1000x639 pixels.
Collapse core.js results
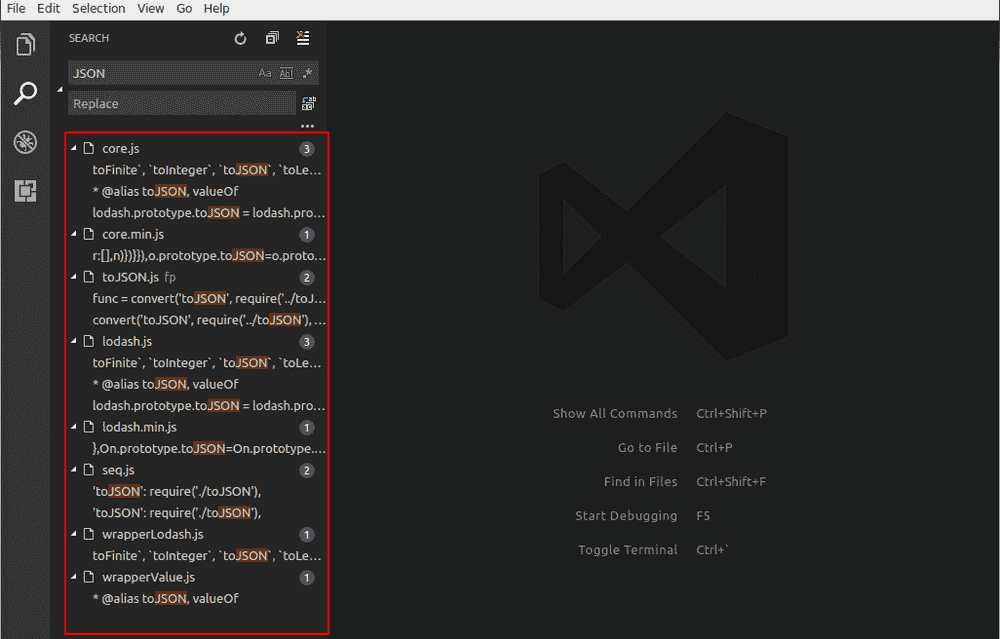[74, 148]
